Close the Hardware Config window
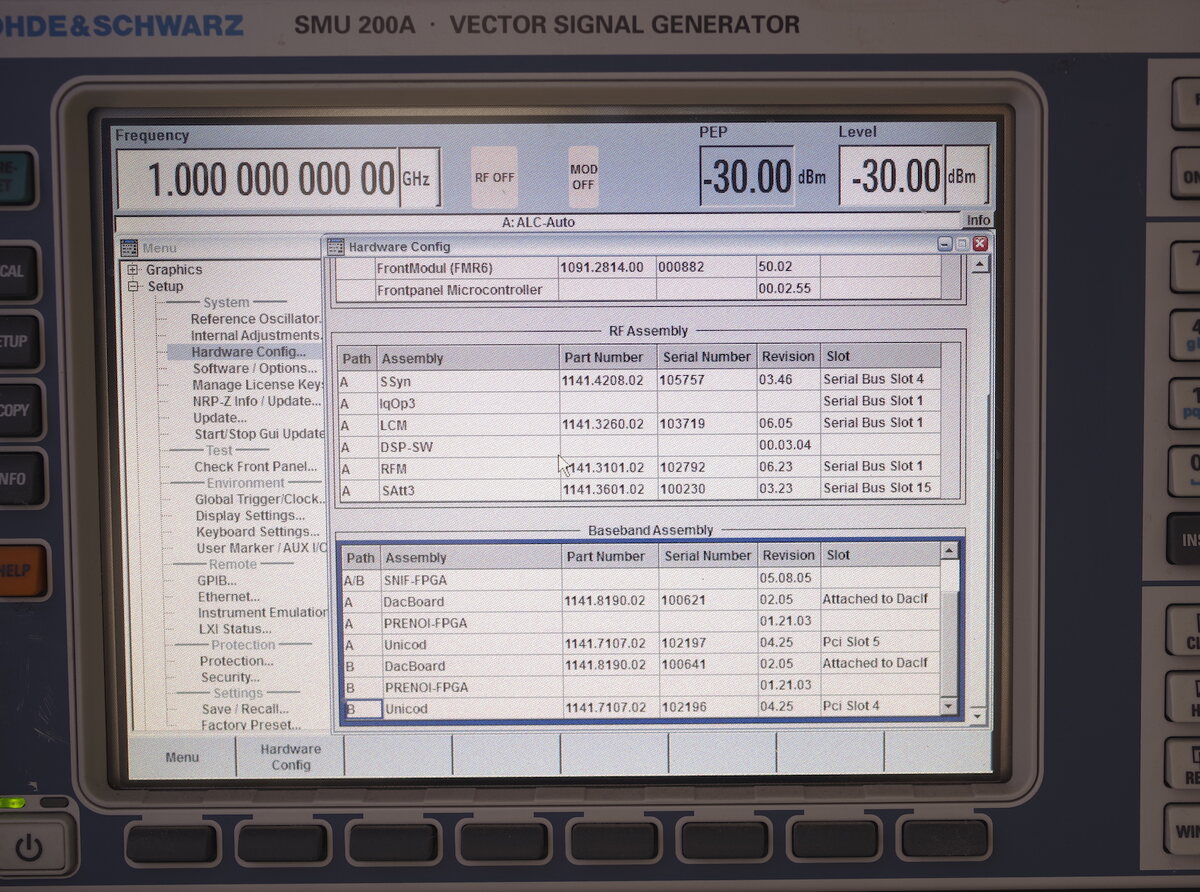Image resolution: width=1200 pixels, height=892 pixels. pos(979,244)
